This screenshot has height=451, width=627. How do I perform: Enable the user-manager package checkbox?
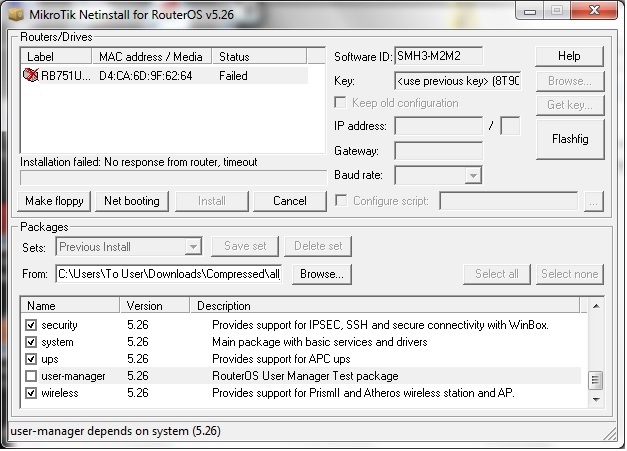point(31,376)
